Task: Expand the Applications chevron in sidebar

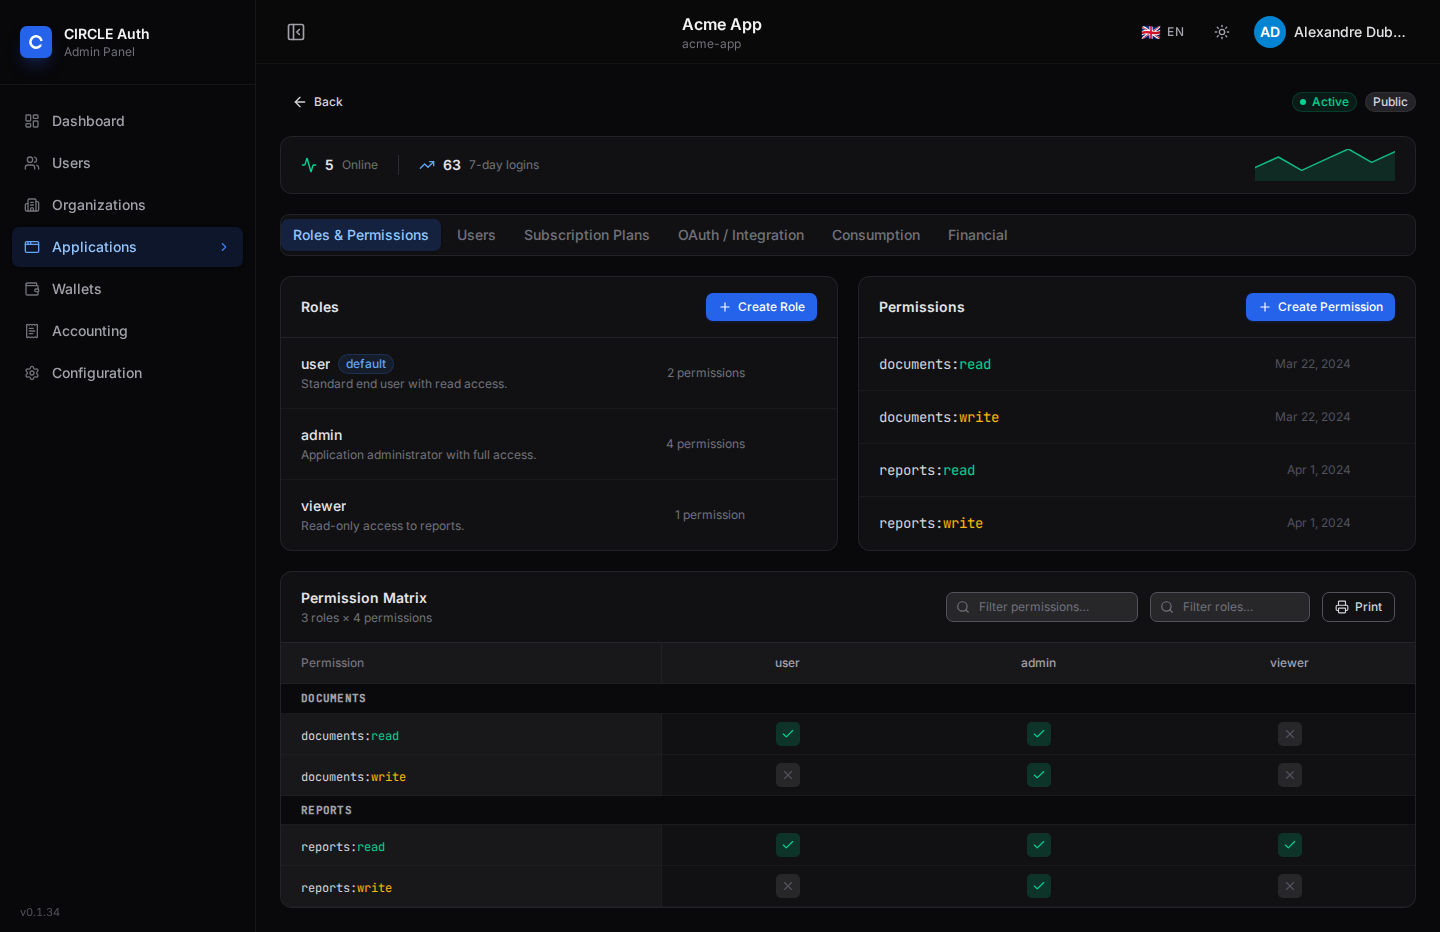Action: [x=224, y=247]
